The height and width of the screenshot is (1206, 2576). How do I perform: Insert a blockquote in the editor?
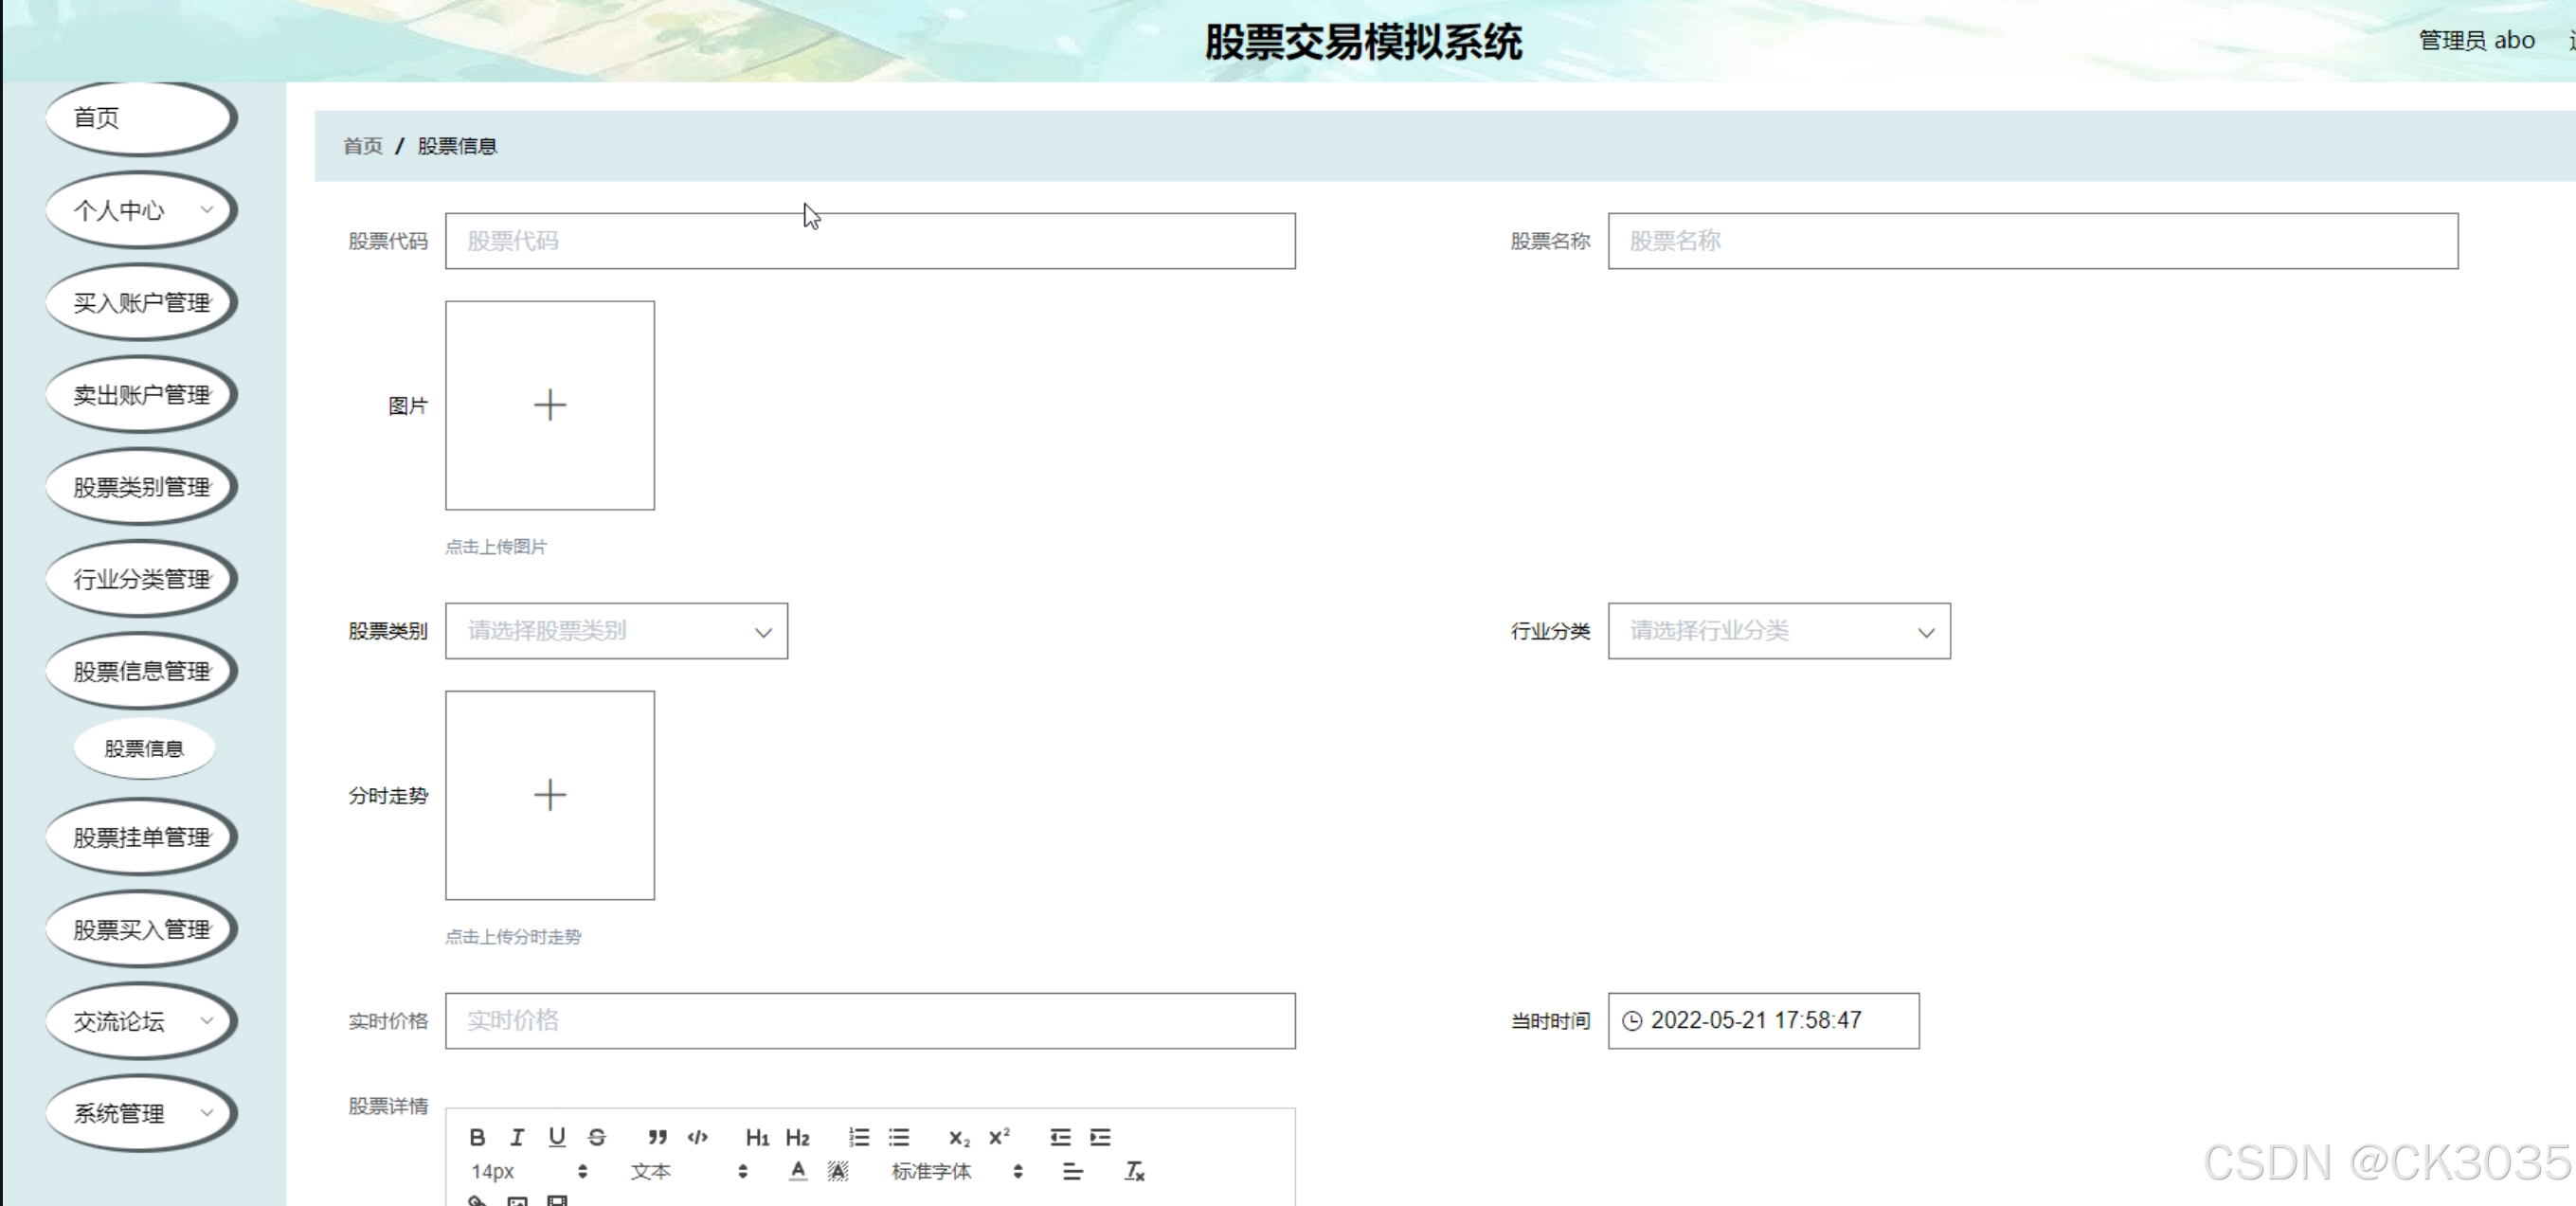(657, 1137)
